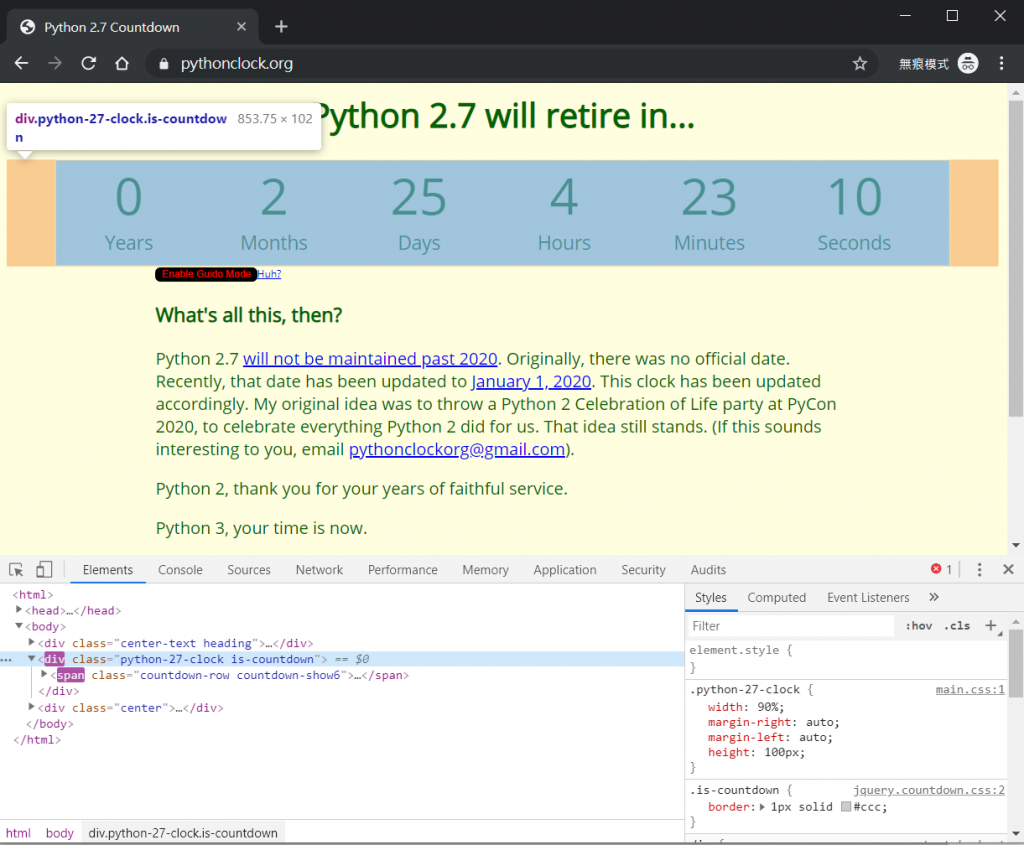Switch to the Console tab
The width and height of the screenshot is (1024, 845).
point(180,569)
